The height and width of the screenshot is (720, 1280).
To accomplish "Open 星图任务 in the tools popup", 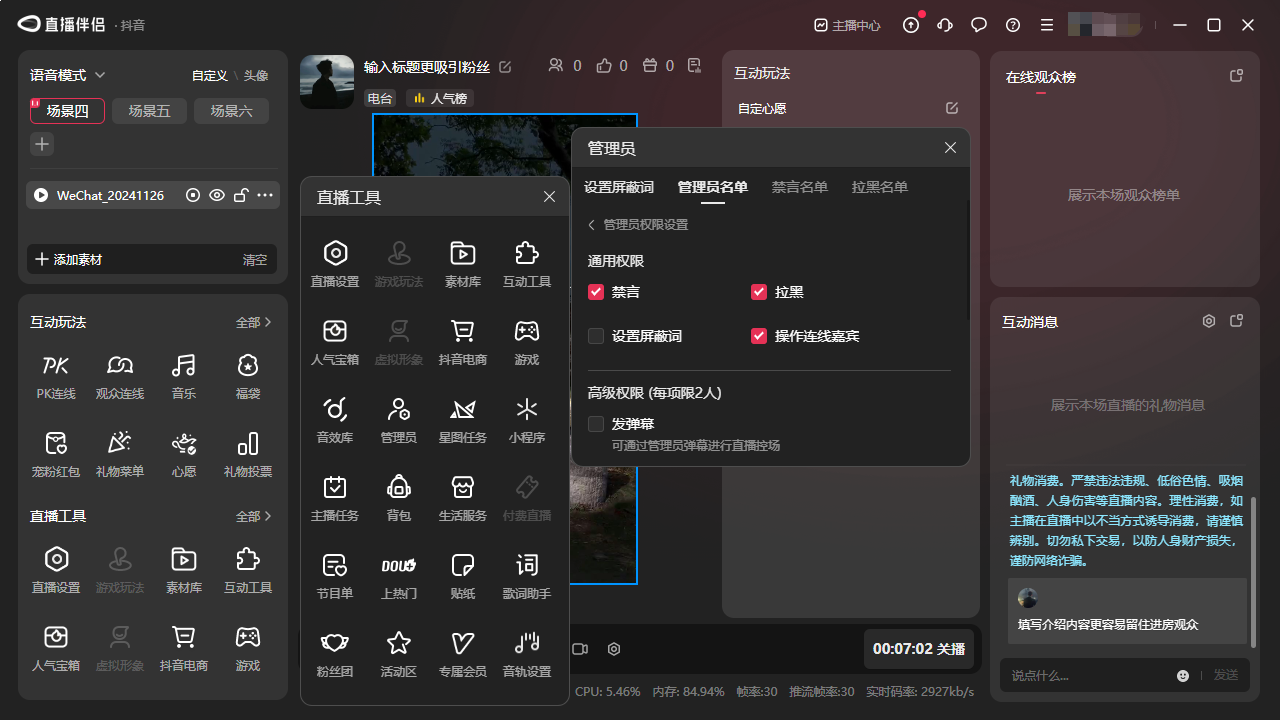I will pyautogui.click(x=463, y=420).
